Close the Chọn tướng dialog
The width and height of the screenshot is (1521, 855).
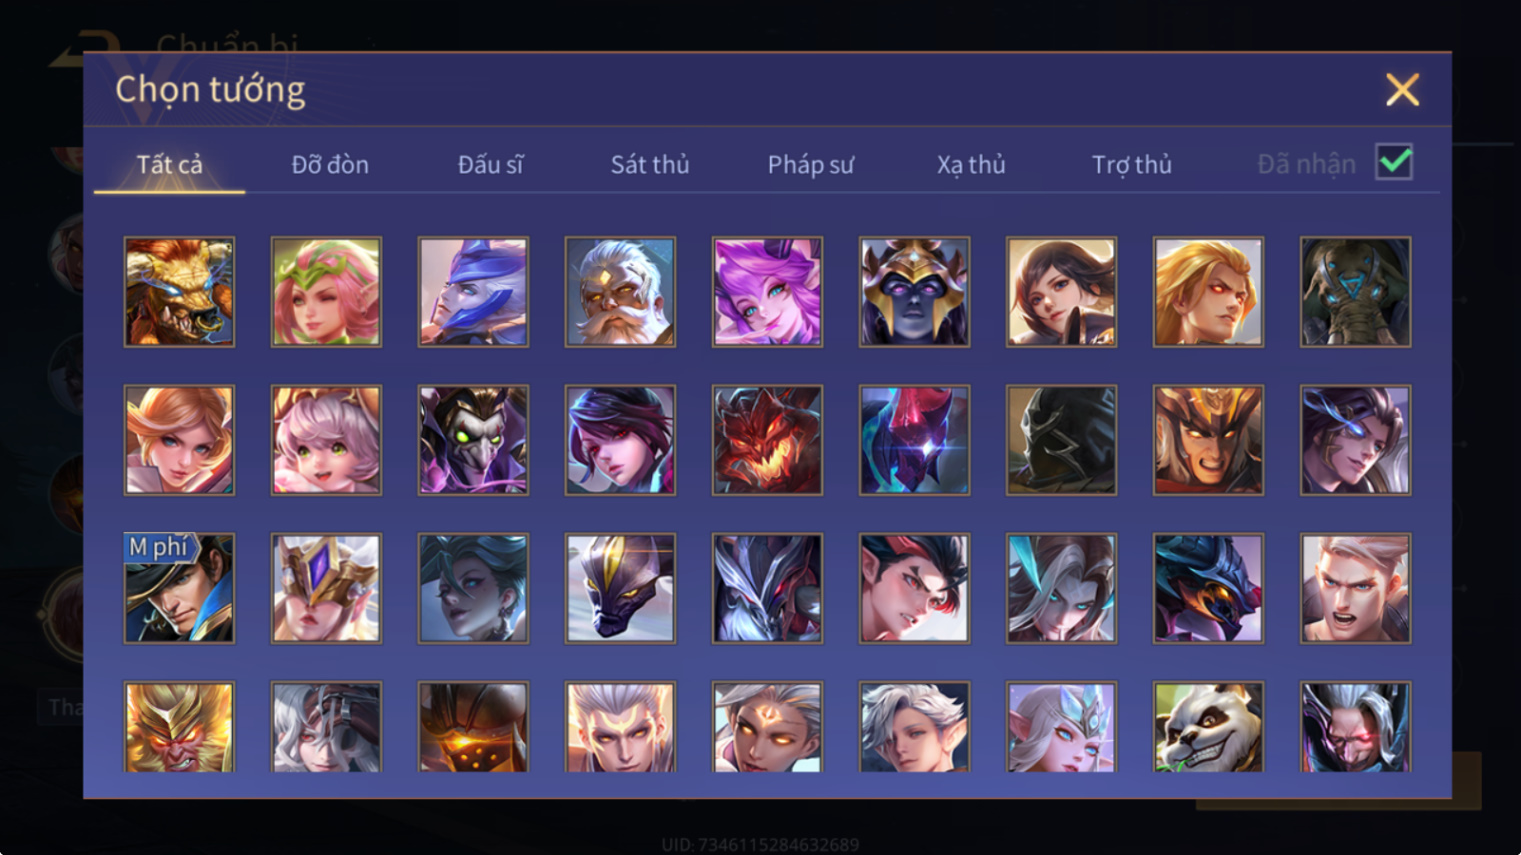(1402, 90)
